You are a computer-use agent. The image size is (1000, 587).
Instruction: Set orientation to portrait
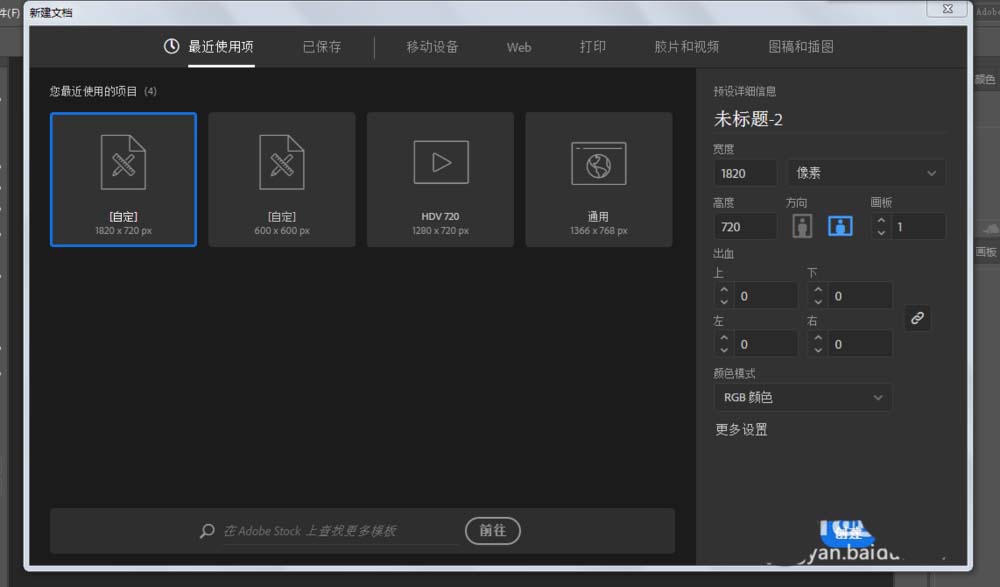(x=802, y=226)
